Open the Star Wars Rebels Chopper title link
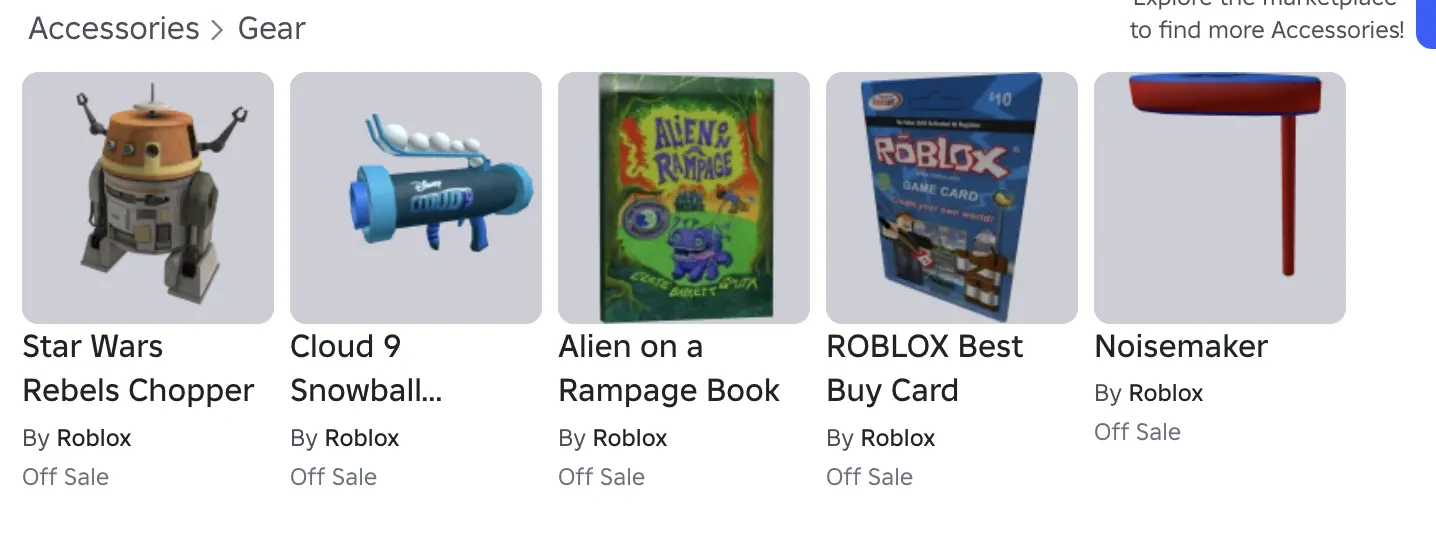 (x=138, y=368)
